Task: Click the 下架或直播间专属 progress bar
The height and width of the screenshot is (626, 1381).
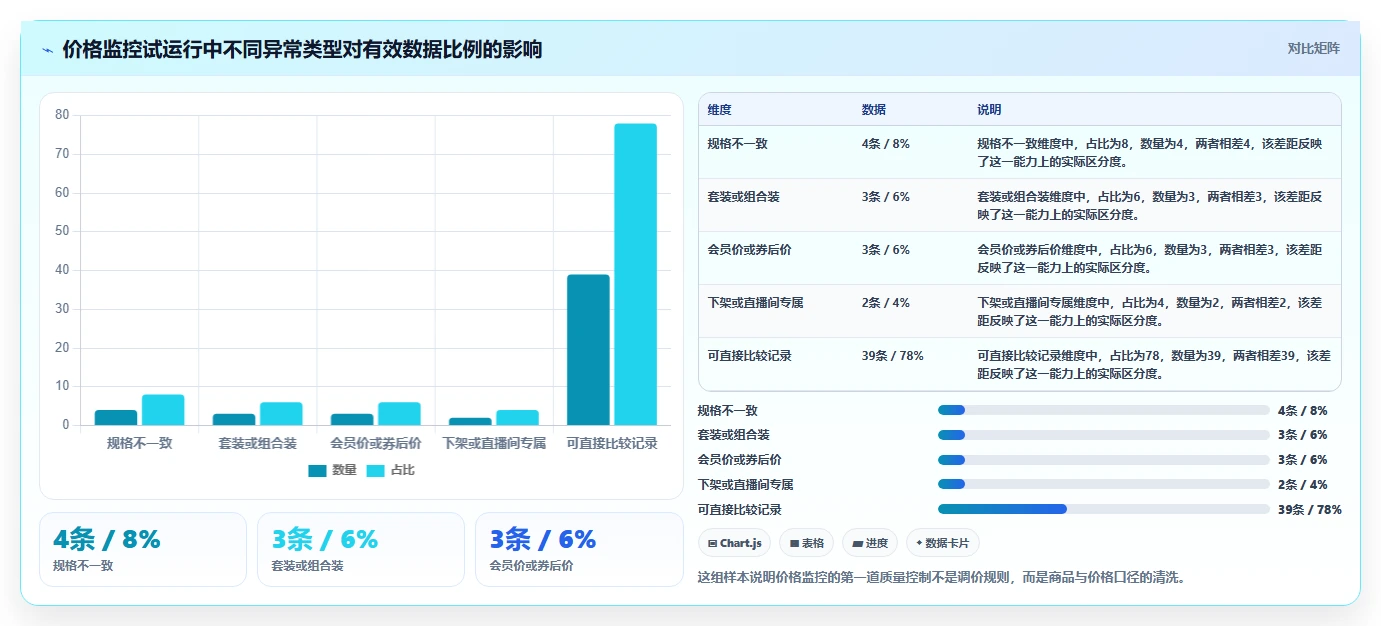Action: pyautogui.click(x=1104, y=484)
